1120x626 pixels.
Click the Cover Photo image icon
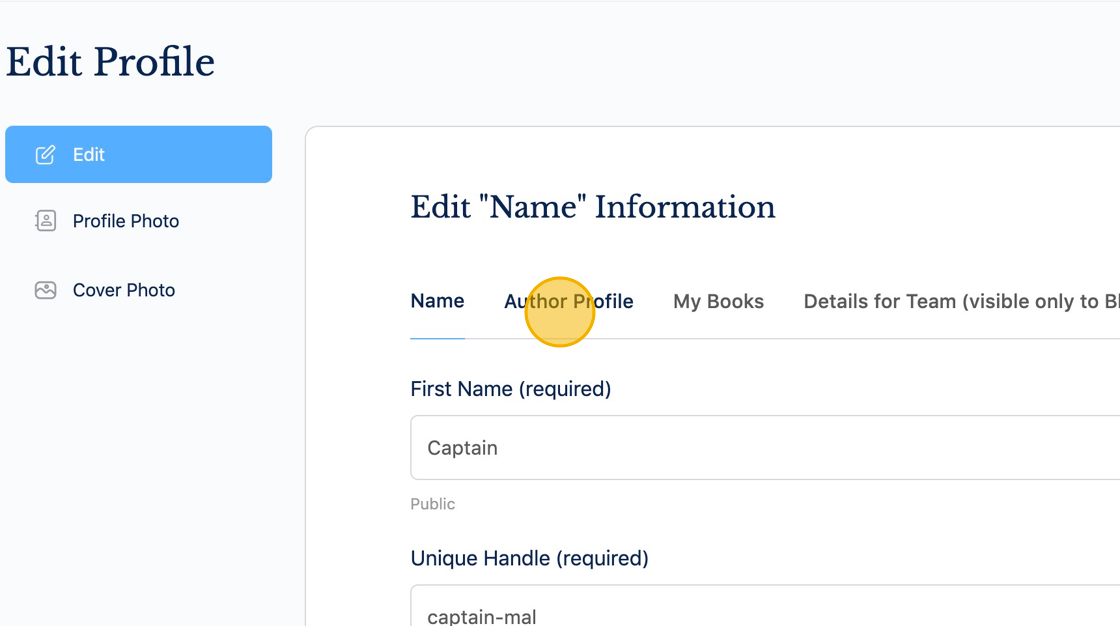coord(45,290)
